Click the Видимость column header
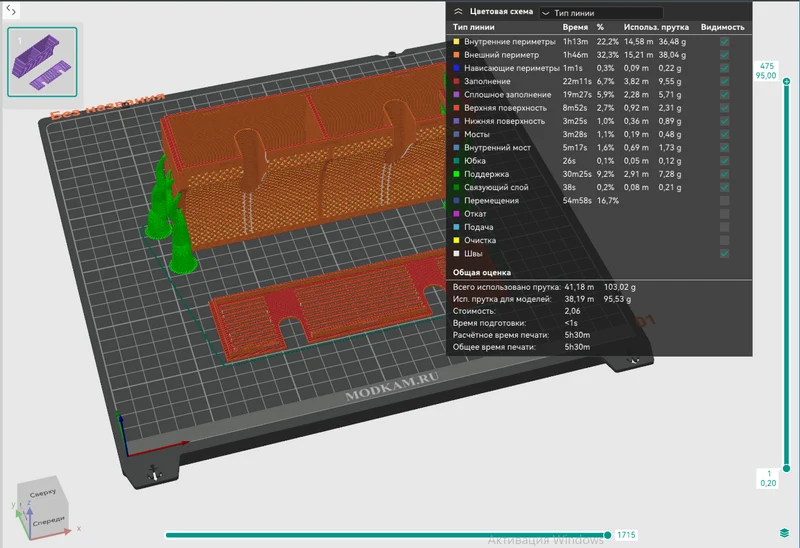 point(722,27)
